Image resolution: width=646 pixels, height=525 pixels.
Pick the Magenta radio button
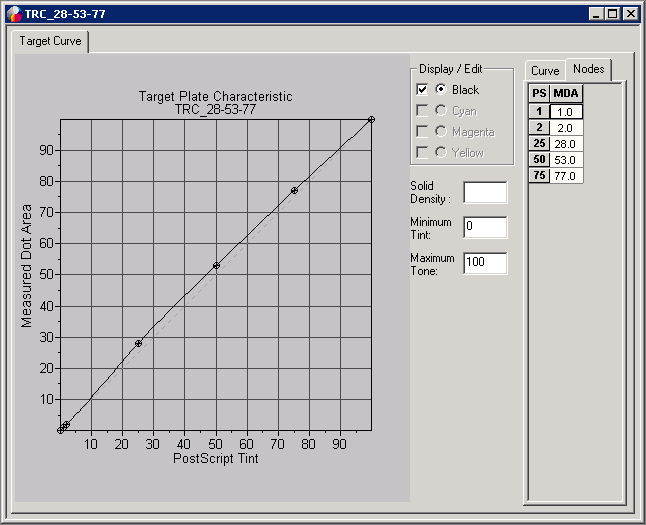[x=441, y=131]
